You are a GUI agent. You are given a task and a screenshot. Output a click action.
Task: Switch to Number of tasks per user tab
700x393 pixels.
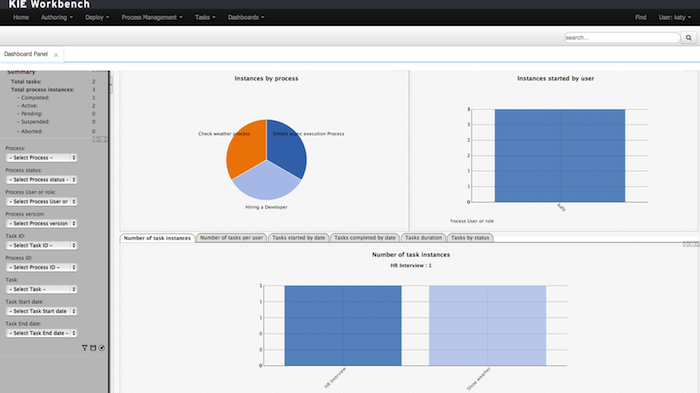(x=231, y=238)
